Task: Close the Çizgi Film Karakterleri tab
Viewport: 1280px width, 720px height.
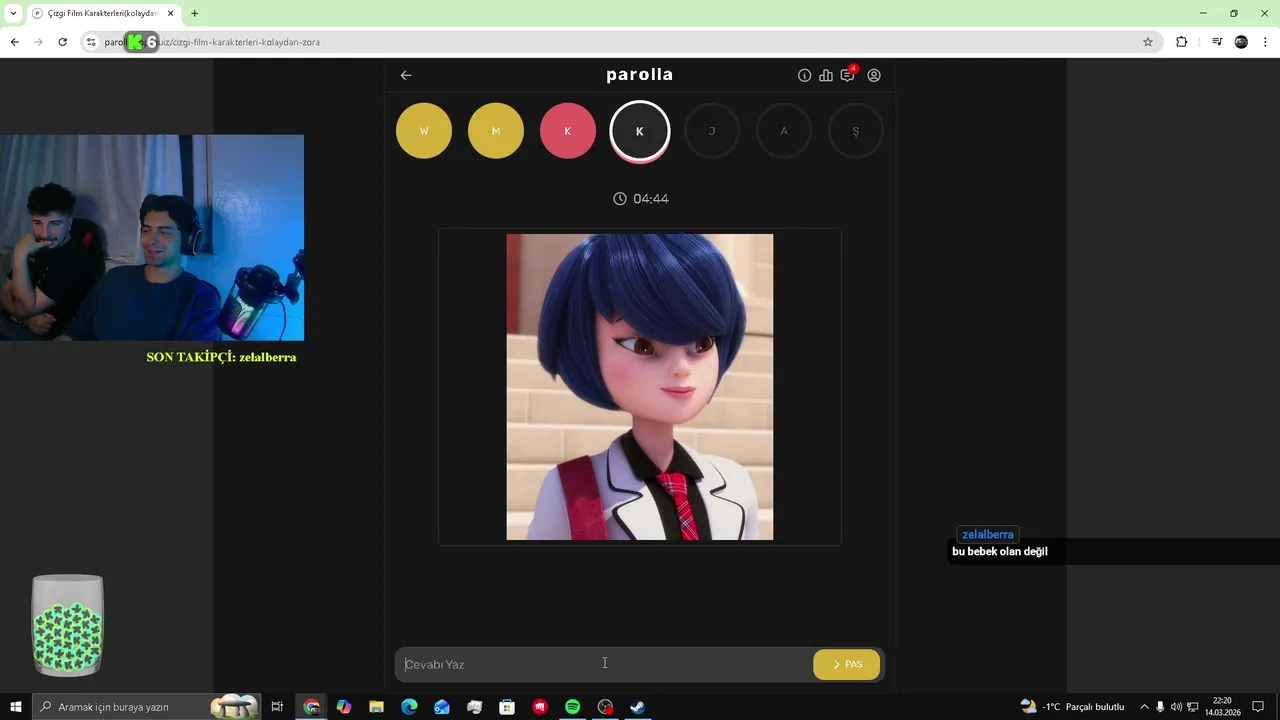Action: pos(170,13)
